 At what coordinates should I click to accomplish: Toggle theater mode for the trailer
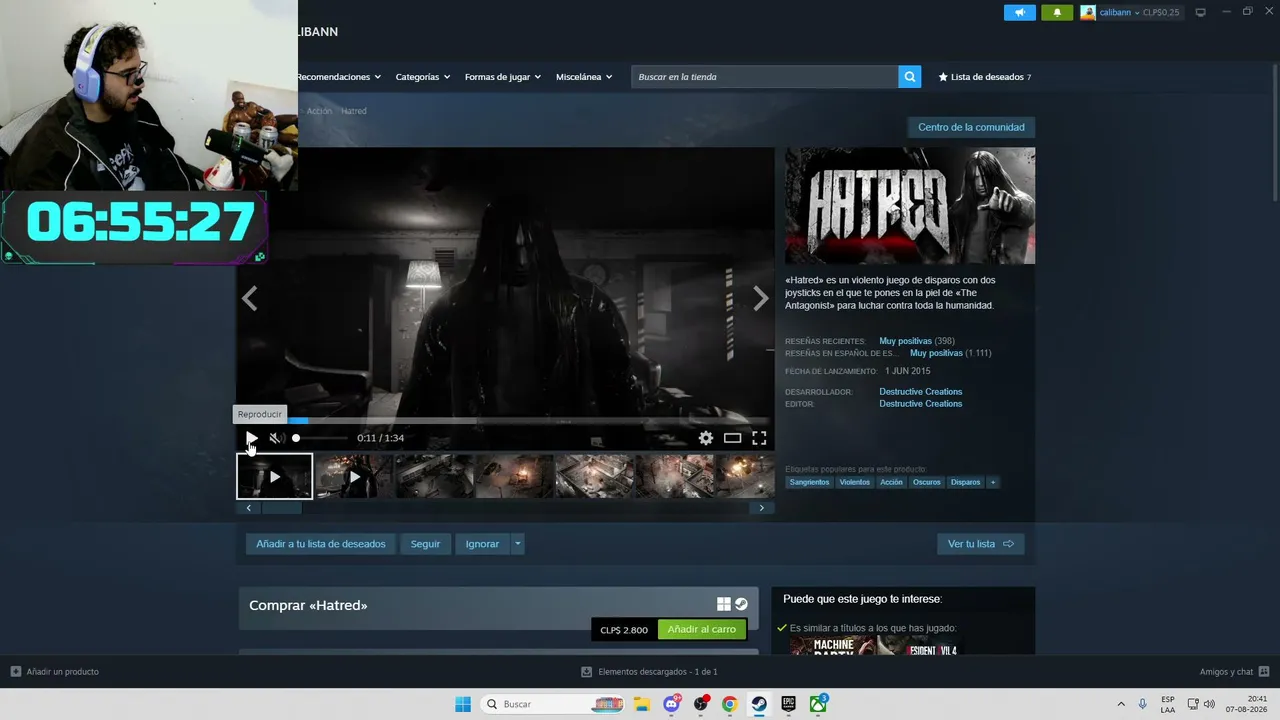pyautogui.click(x=733, y=438)
